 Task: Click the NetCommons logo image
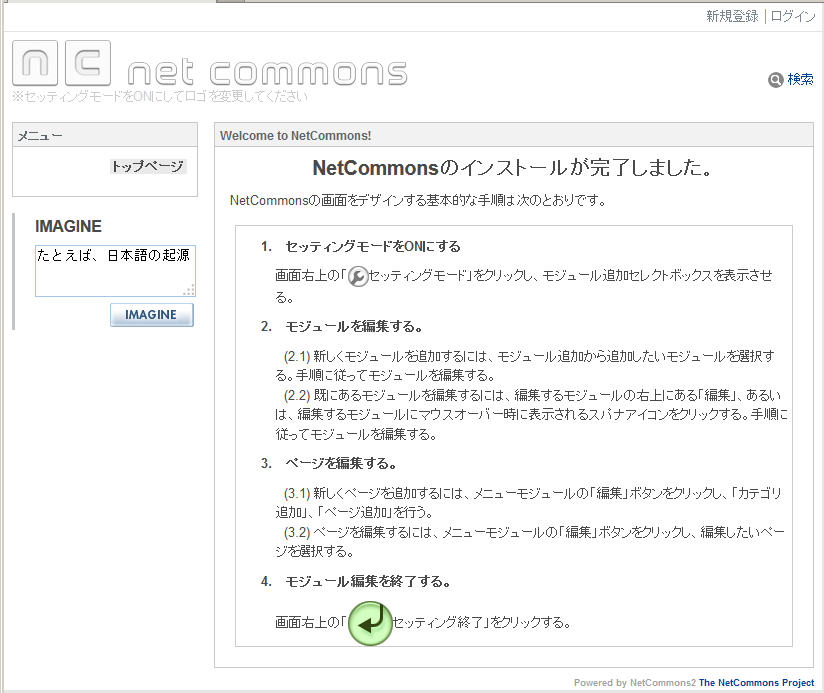tap(210, 64)
